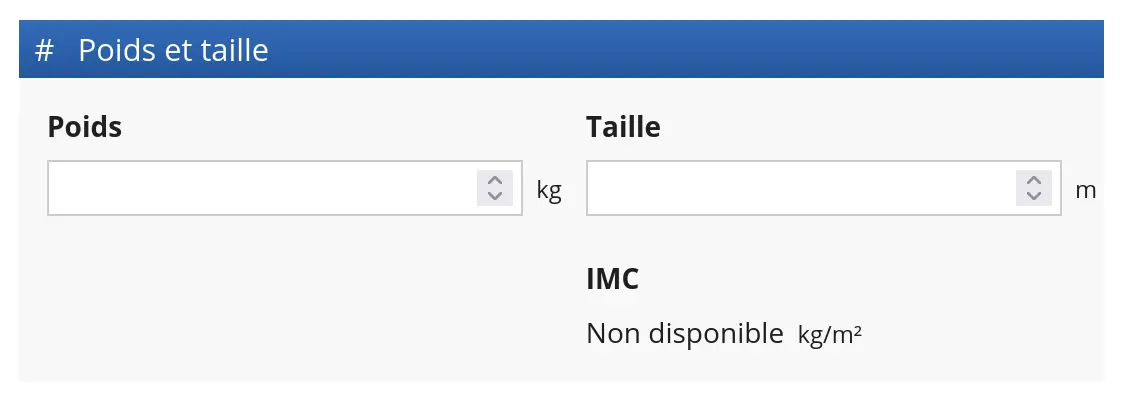Viewport: 1123px width, 399px height.
Task: Click the Taille field label
Action: pos(623,127)
